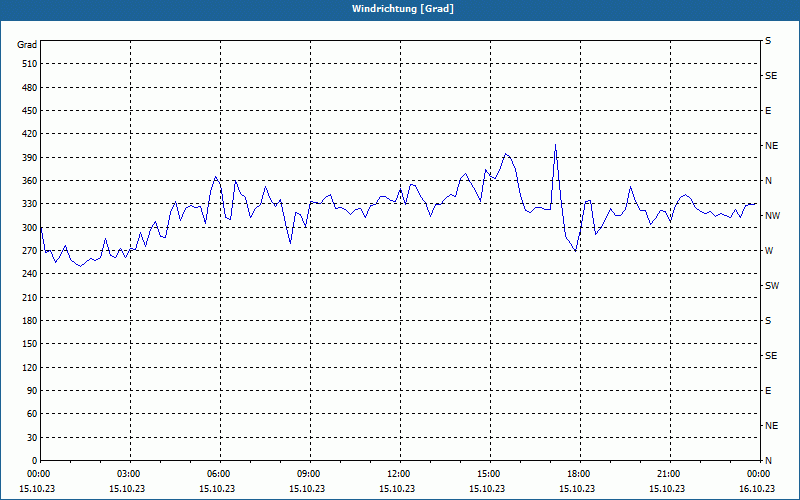Click the 15:00 time axis label
This screenshot has width=800, height=500.
pos(488,474)
